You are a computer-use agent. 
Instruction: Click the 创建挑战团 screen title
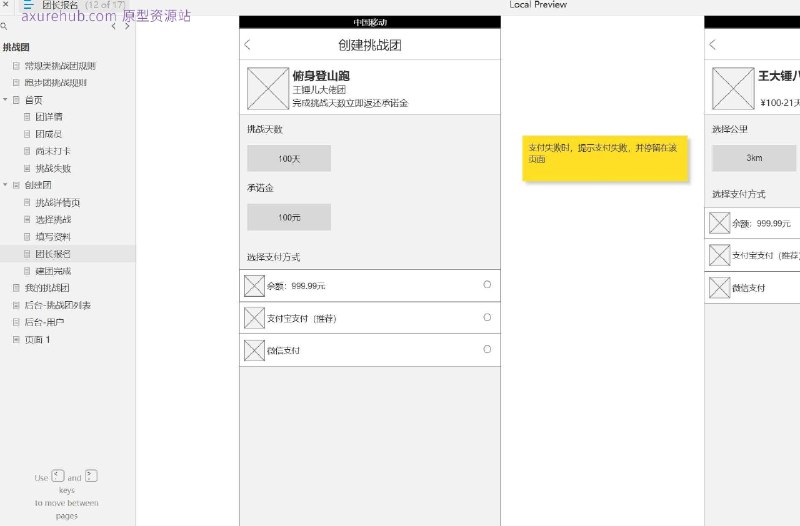tap(370, 45)
